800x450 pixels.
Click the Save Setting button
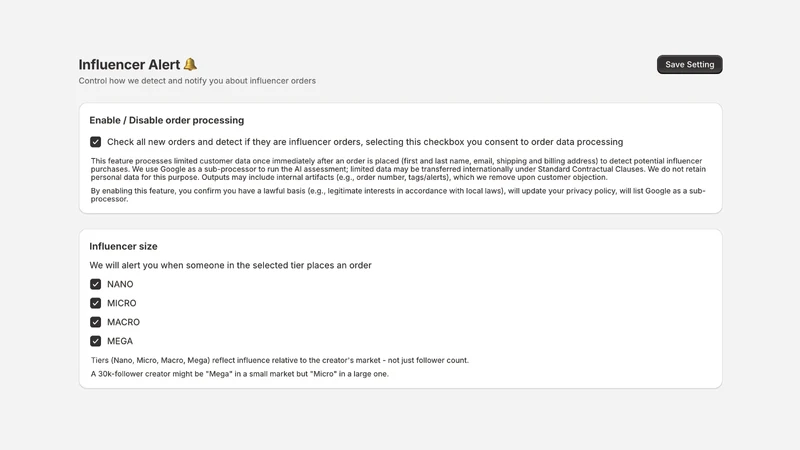tap(689, 64)
